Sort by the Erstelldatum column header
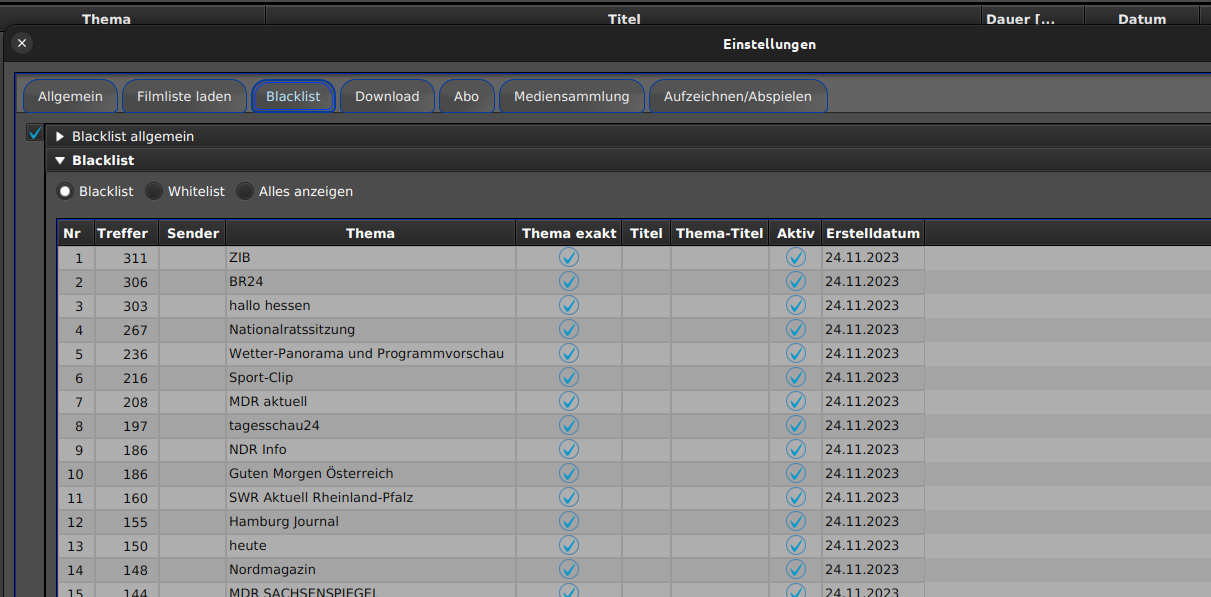 coord(873,233)
